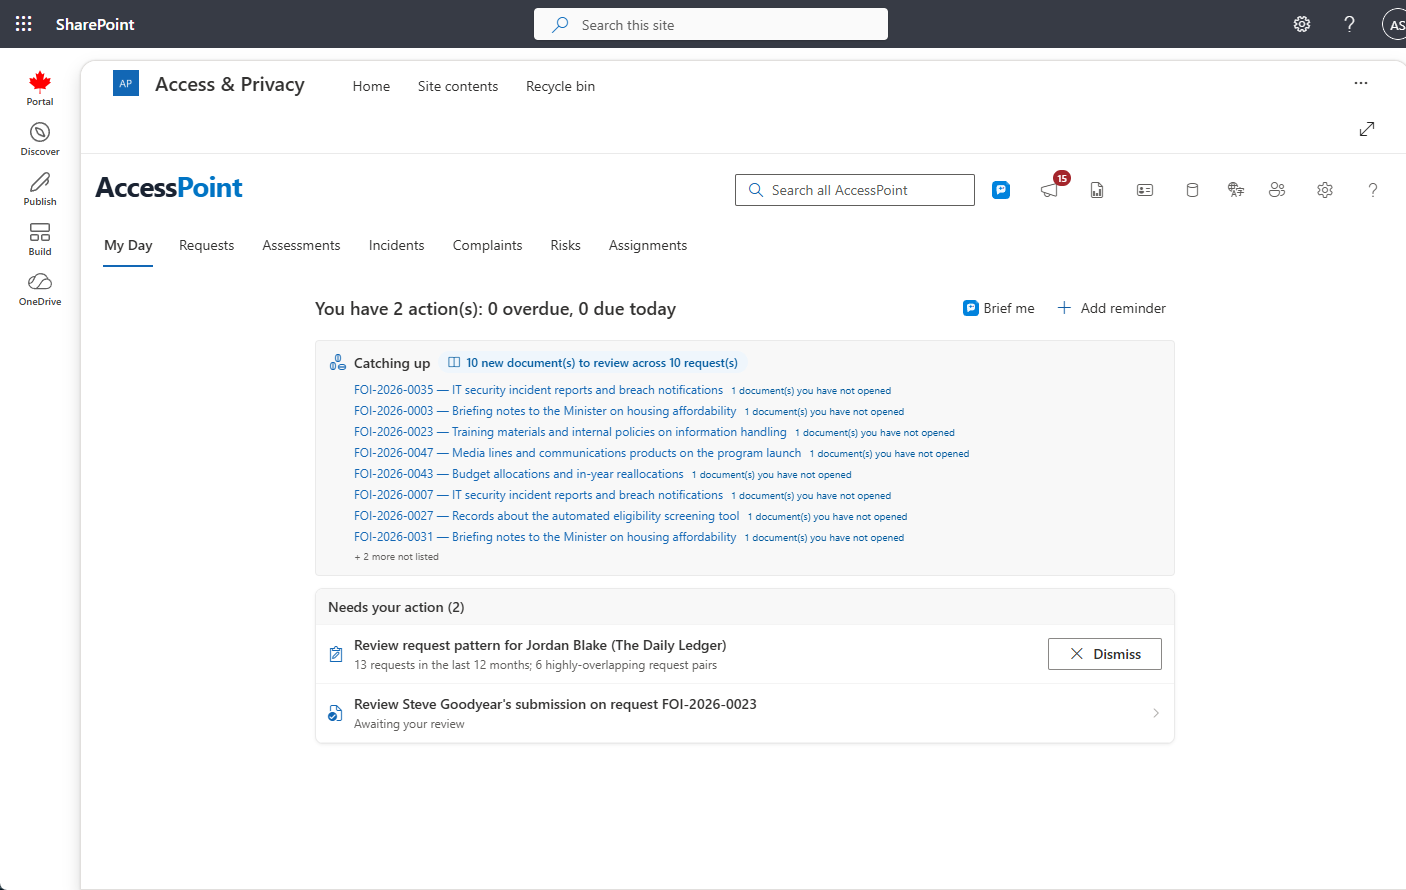Screen dimensions: 1406x890
Task: Open the announcements megaphone with 15 badge
Action: coord(1050,189)
